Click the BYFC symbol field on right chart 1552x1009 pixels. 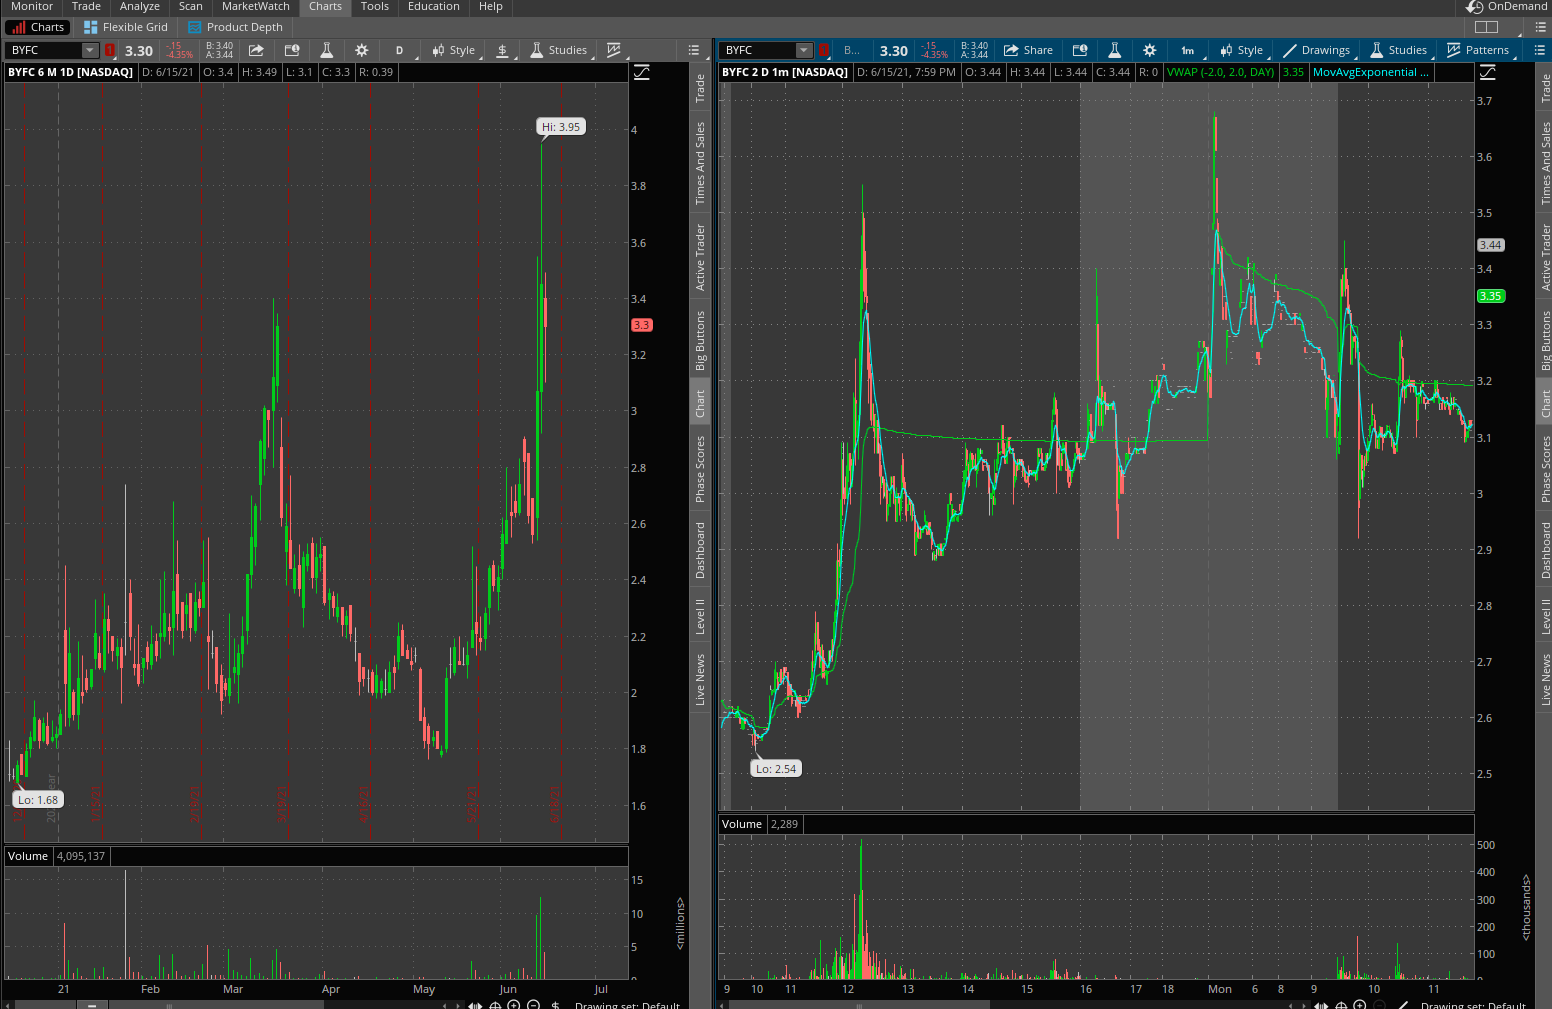[x=758, y=50]
